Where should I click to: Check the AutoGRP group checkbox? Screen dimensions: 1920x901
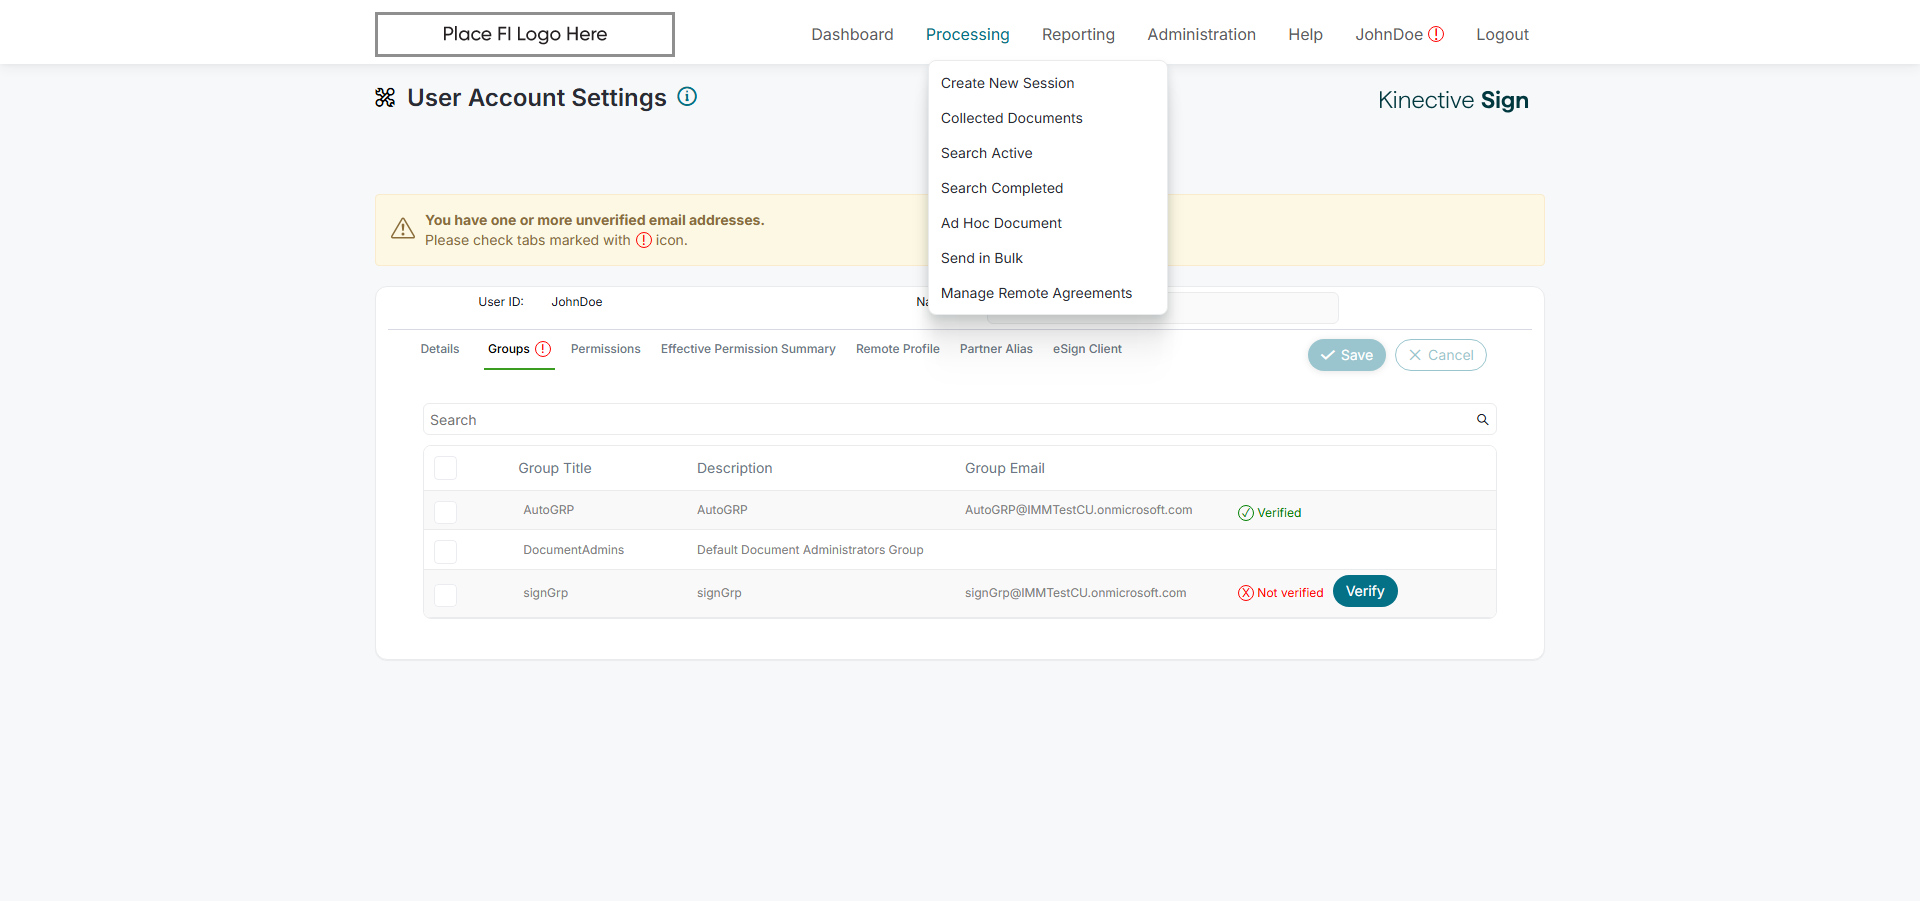point(446,512)
